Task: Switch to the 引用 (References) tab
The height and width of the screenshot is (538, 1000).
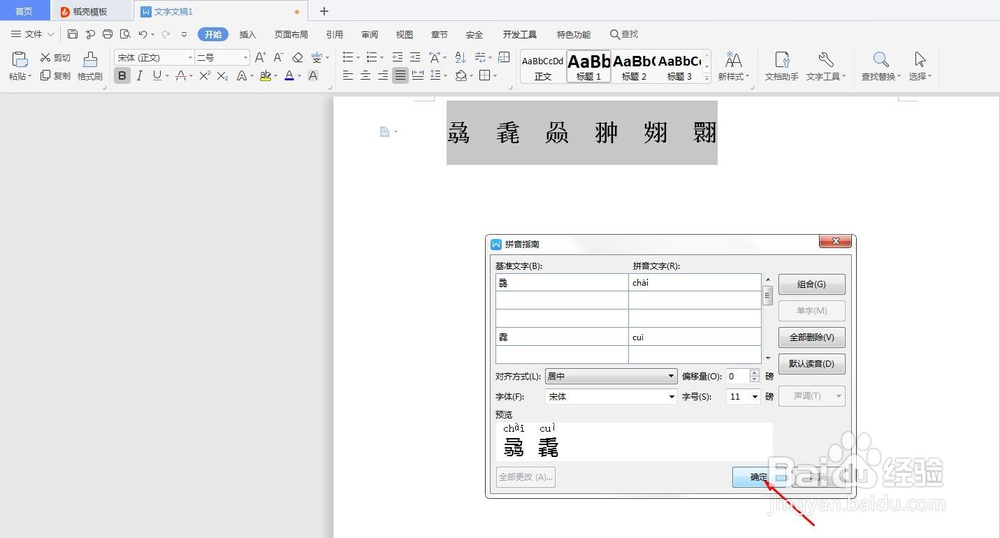Action: click(334, 34)
